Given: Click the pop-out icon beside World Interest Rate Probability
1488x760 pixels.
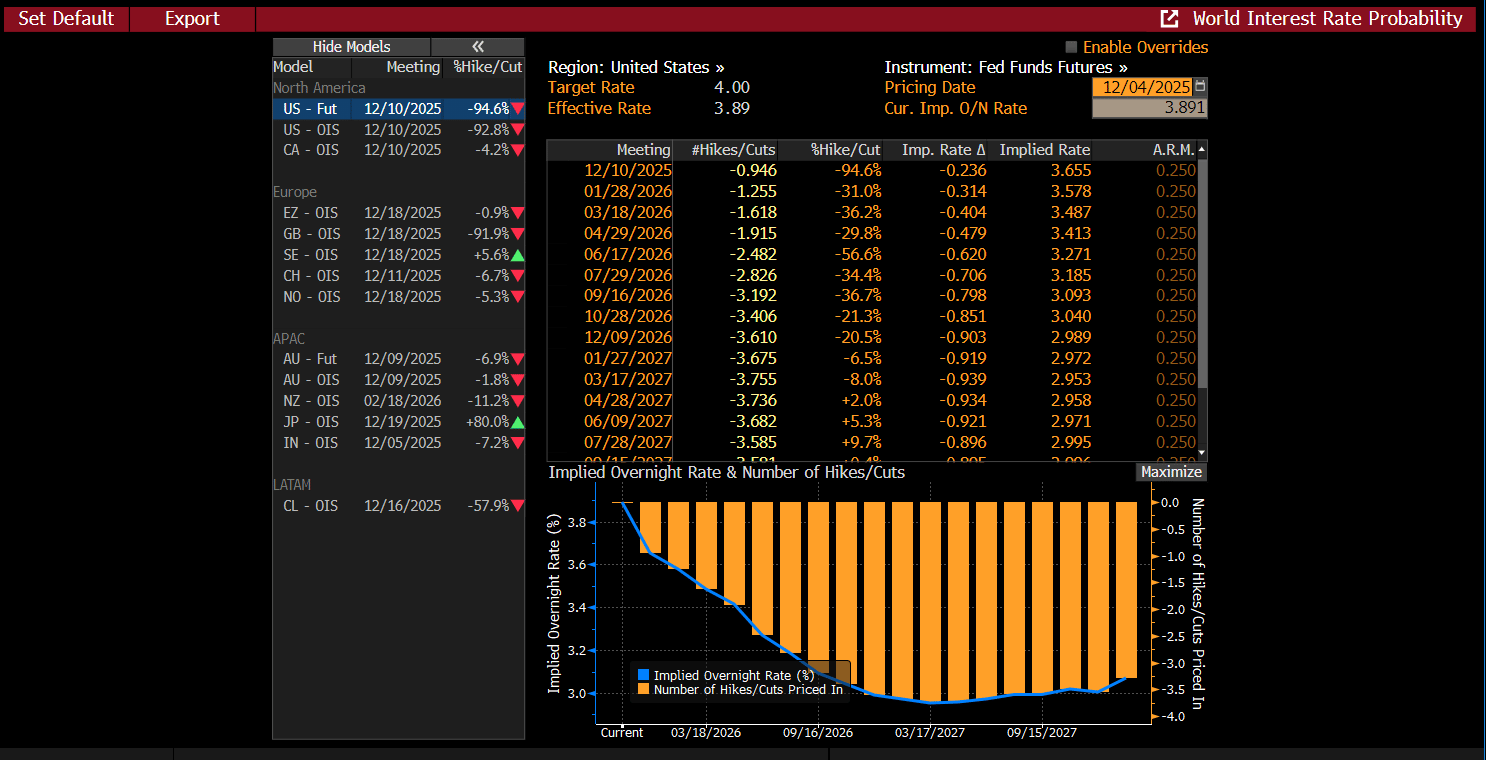Looking at the screenshot, I should pos(1168,19).
